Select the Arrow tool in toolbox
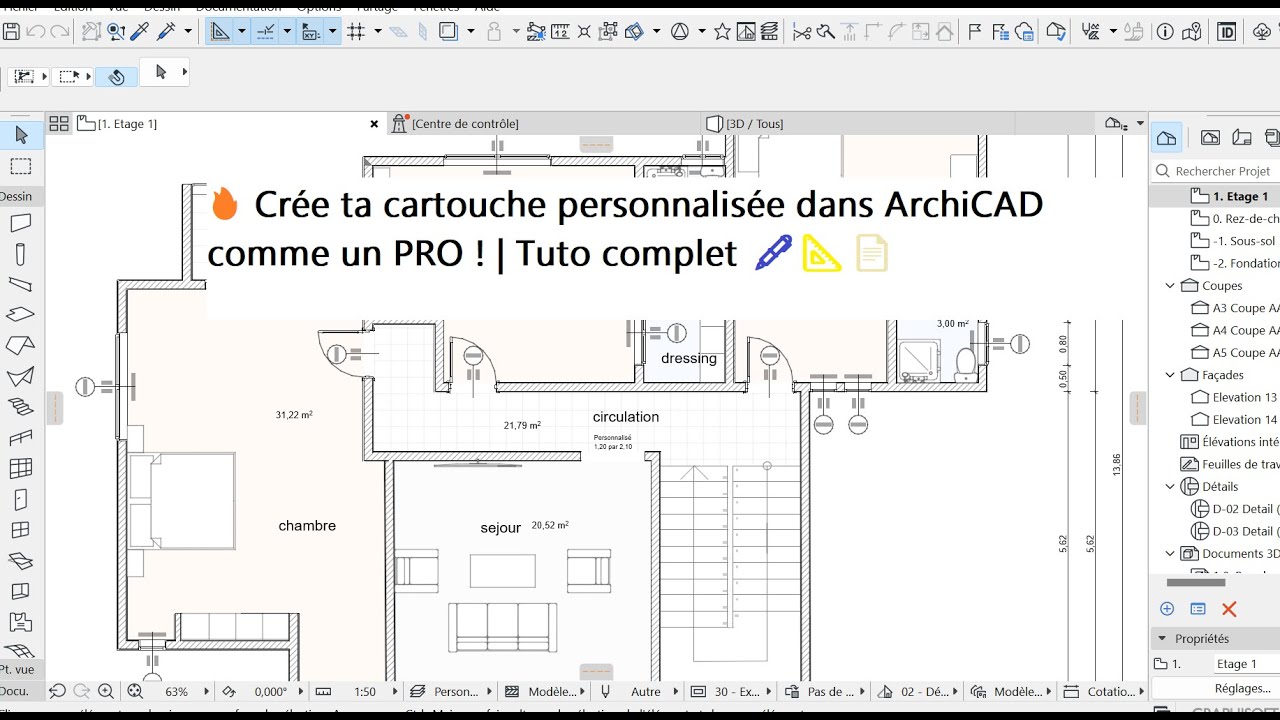Image resolution: width=1280 pixels, height=720 pixels. [x=21, y=135]
